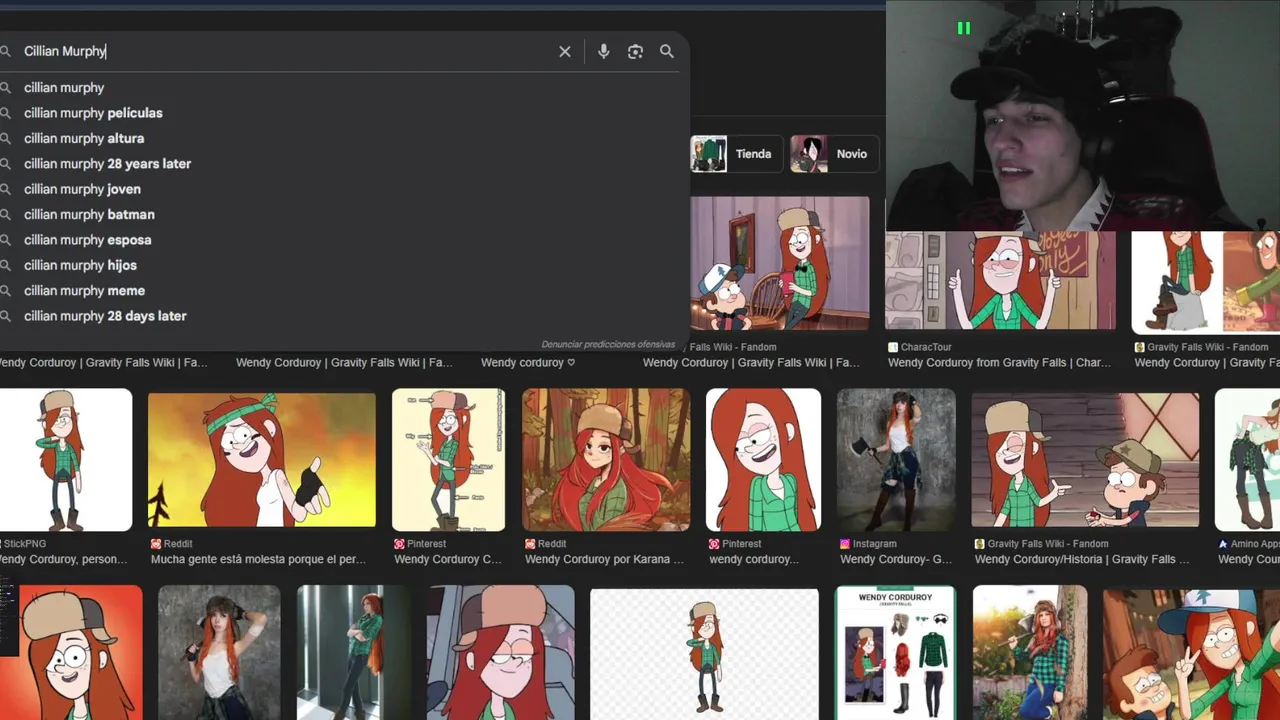The height and width of the screenshot is (720, 1280).
Task: Open the Wendy close-up with red background
Action: point(71,653)
